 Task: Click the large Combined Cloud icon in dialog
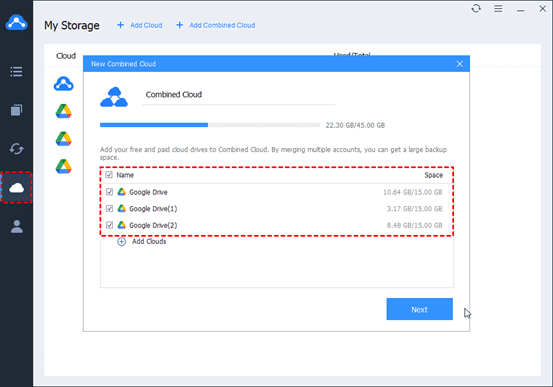(114, 97)
